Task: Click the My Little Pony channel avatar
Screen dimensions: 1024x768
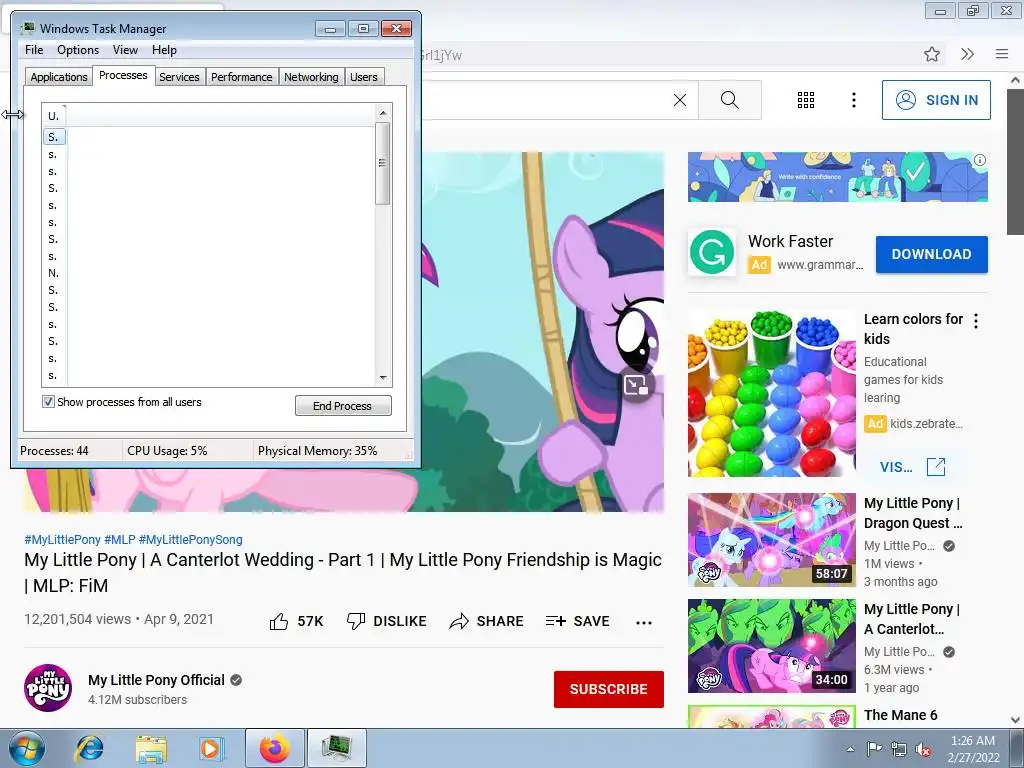Action: pyautogui.click(x=48, y=688)
